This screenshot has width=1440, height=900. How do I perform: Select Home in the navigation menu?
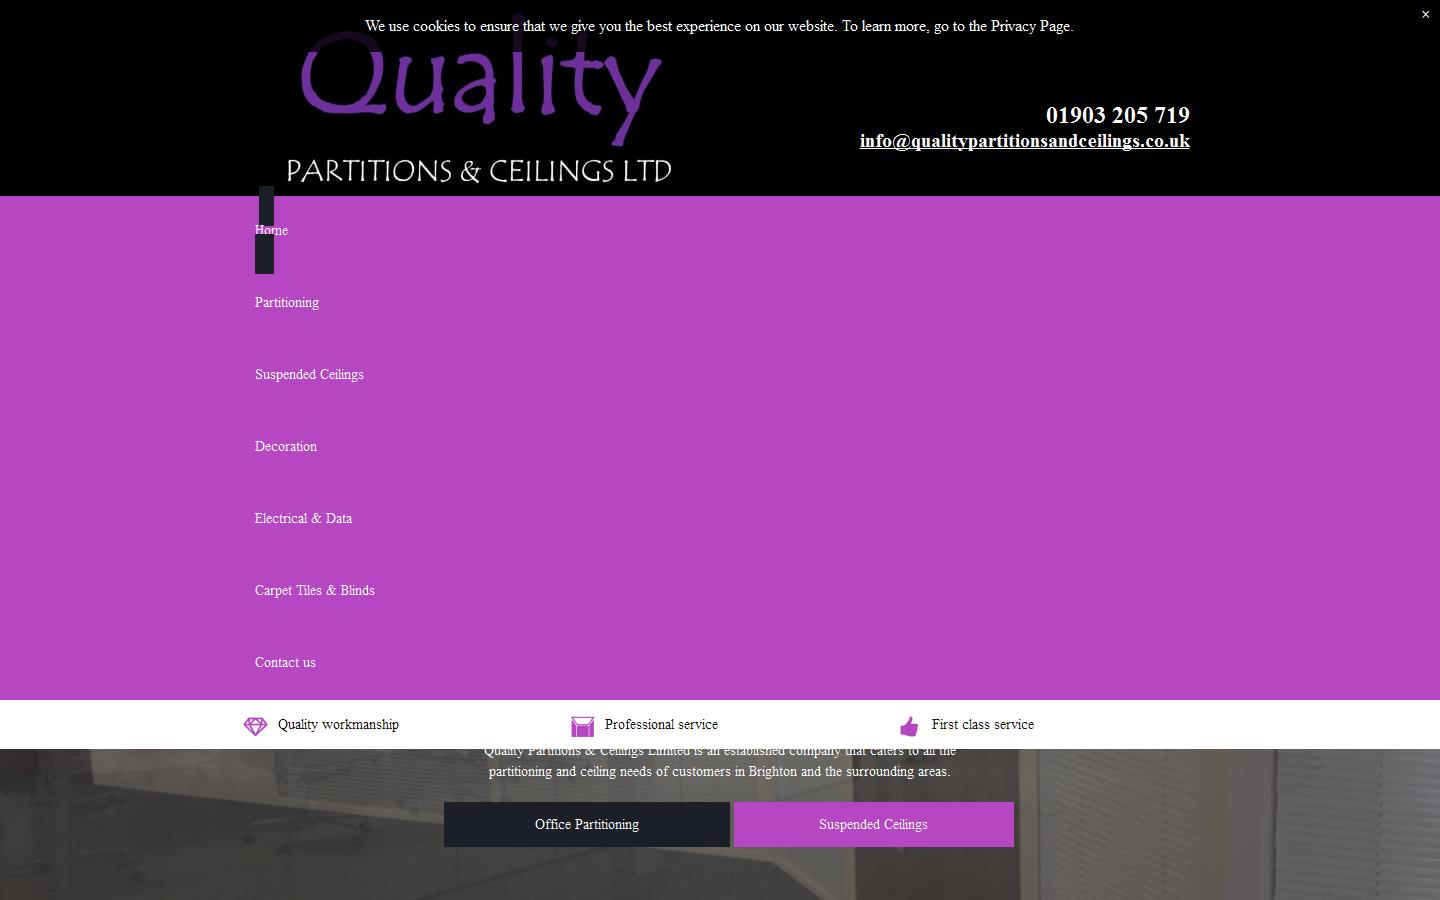click(271, 230)
